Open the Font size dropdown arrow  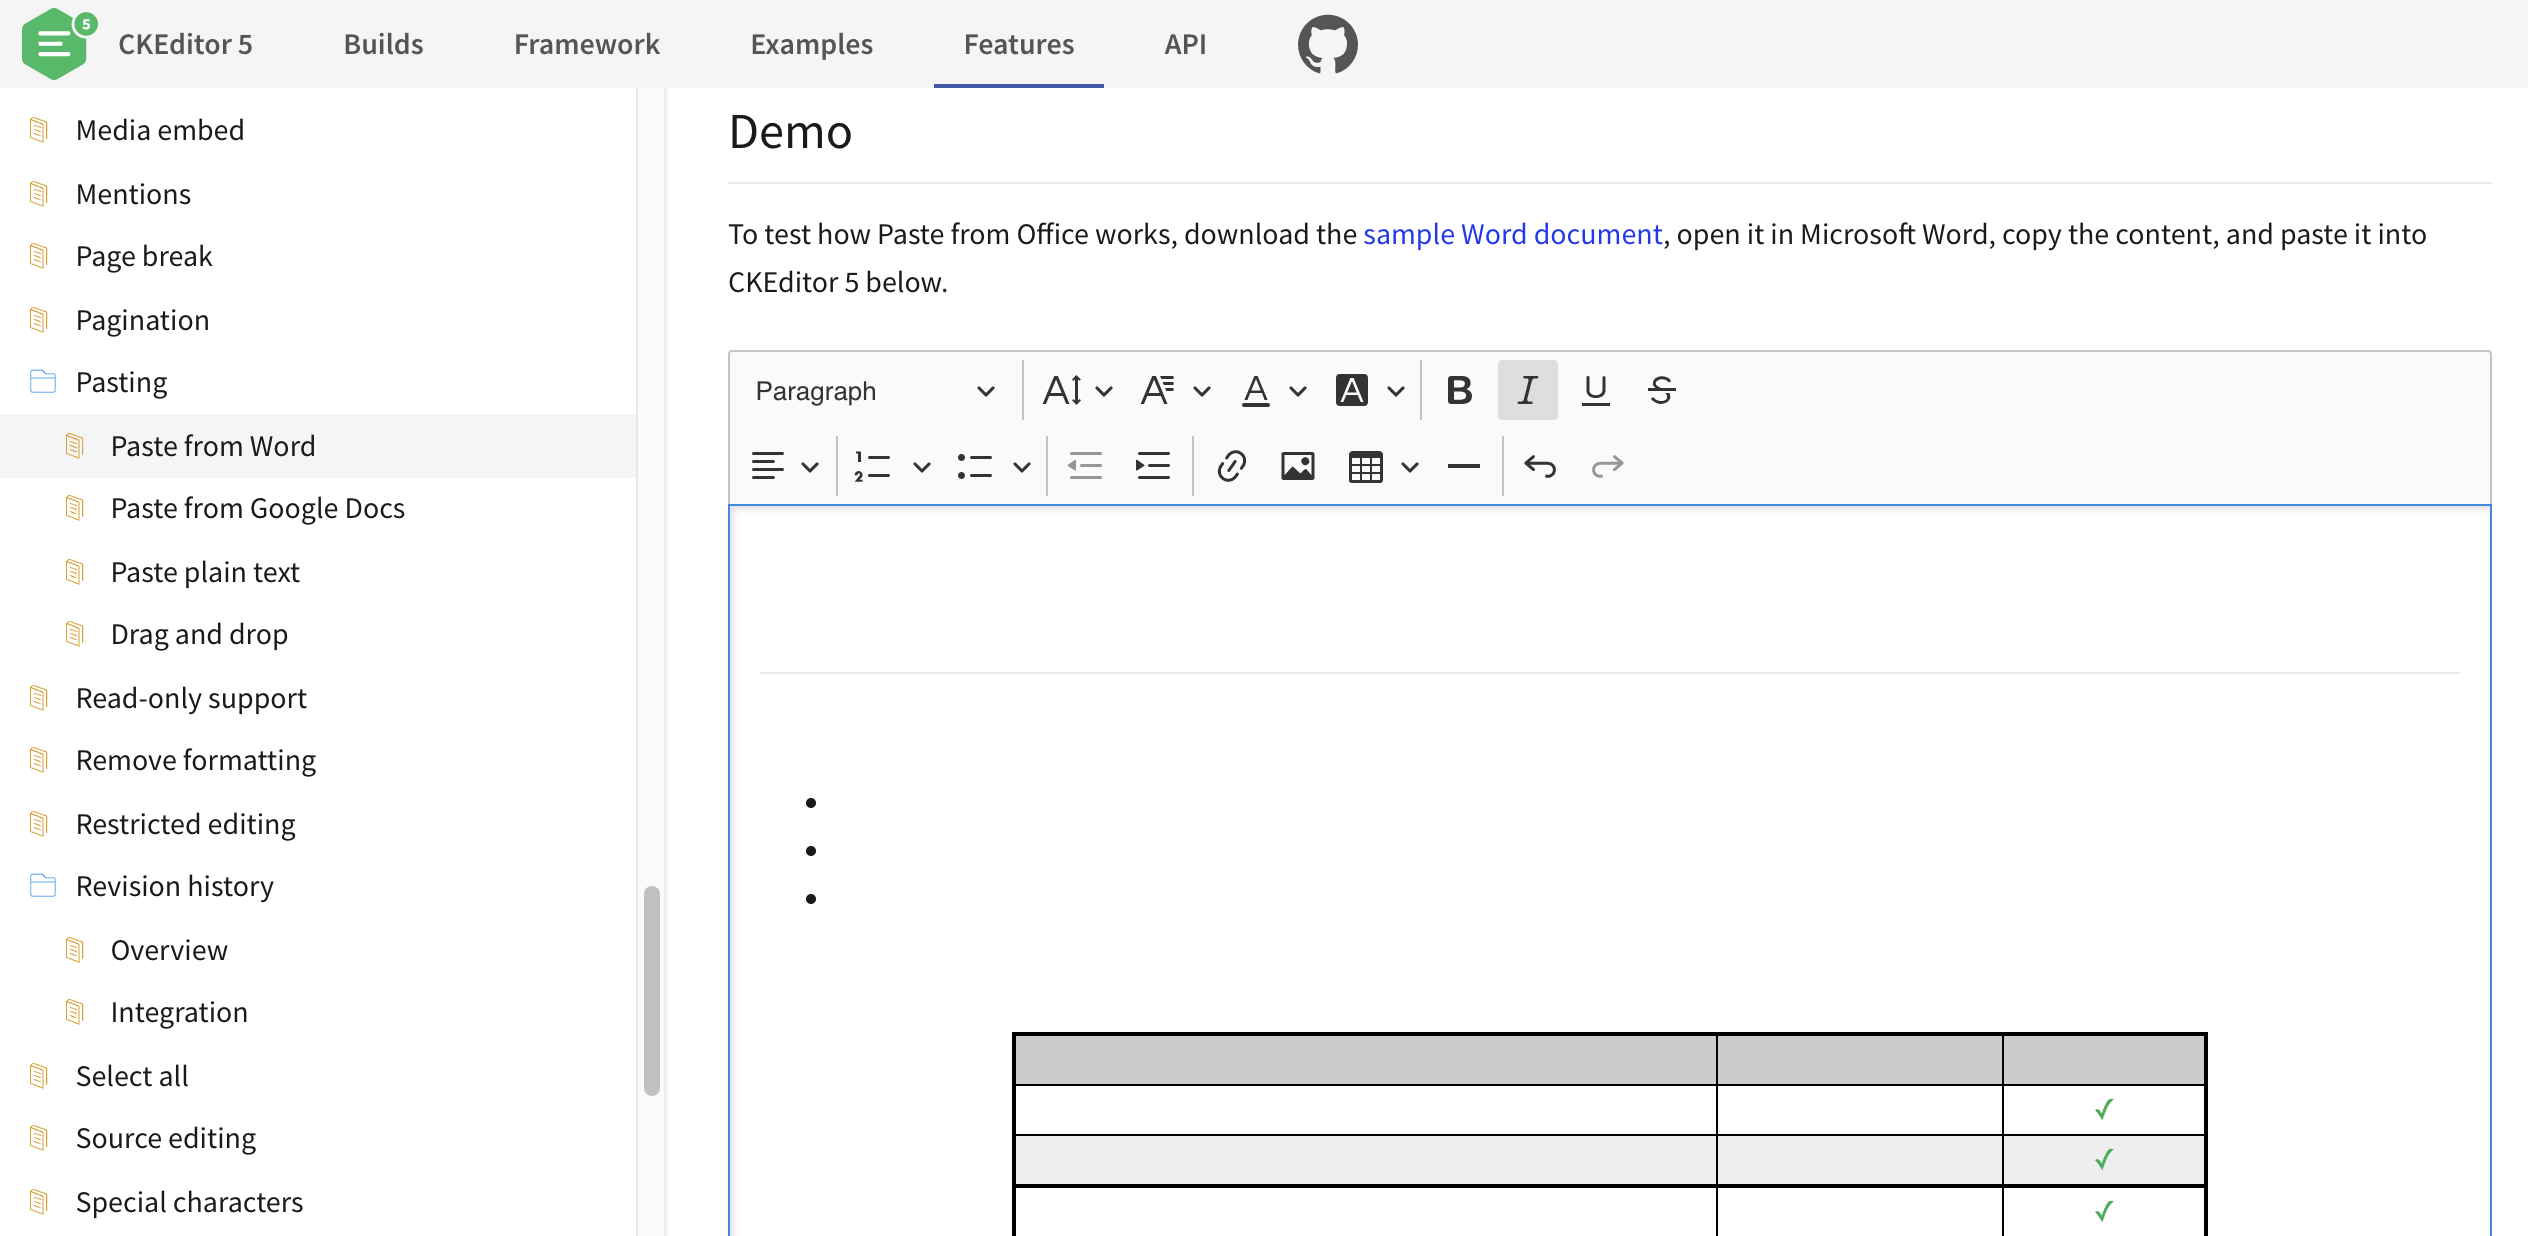point(1104,391)
